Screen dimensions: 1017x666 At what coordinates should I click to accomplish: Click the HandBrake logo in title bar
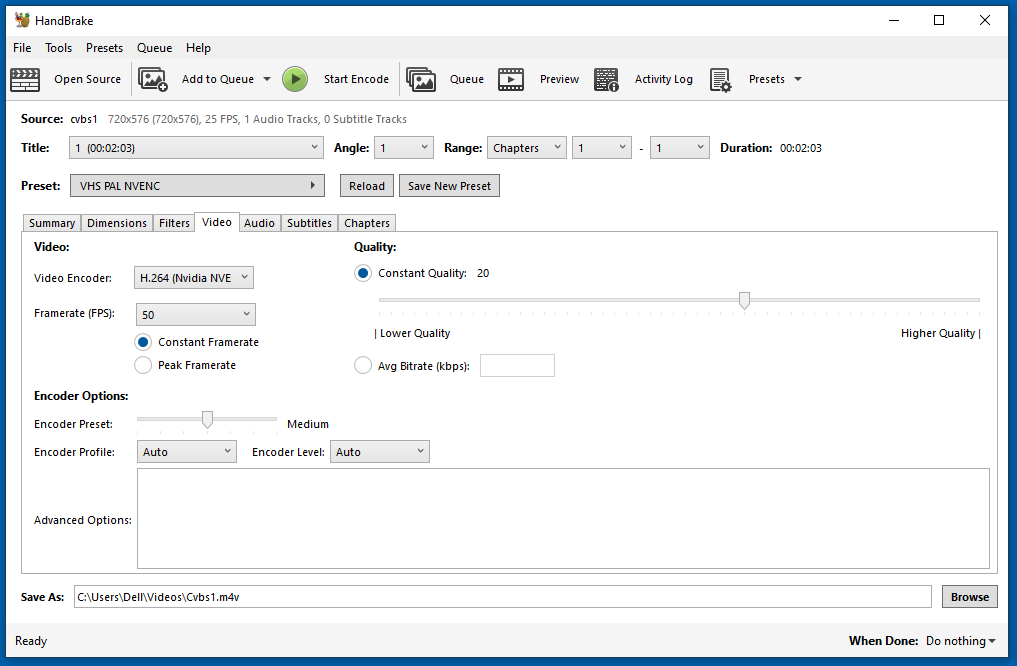[x=22, y=20]
